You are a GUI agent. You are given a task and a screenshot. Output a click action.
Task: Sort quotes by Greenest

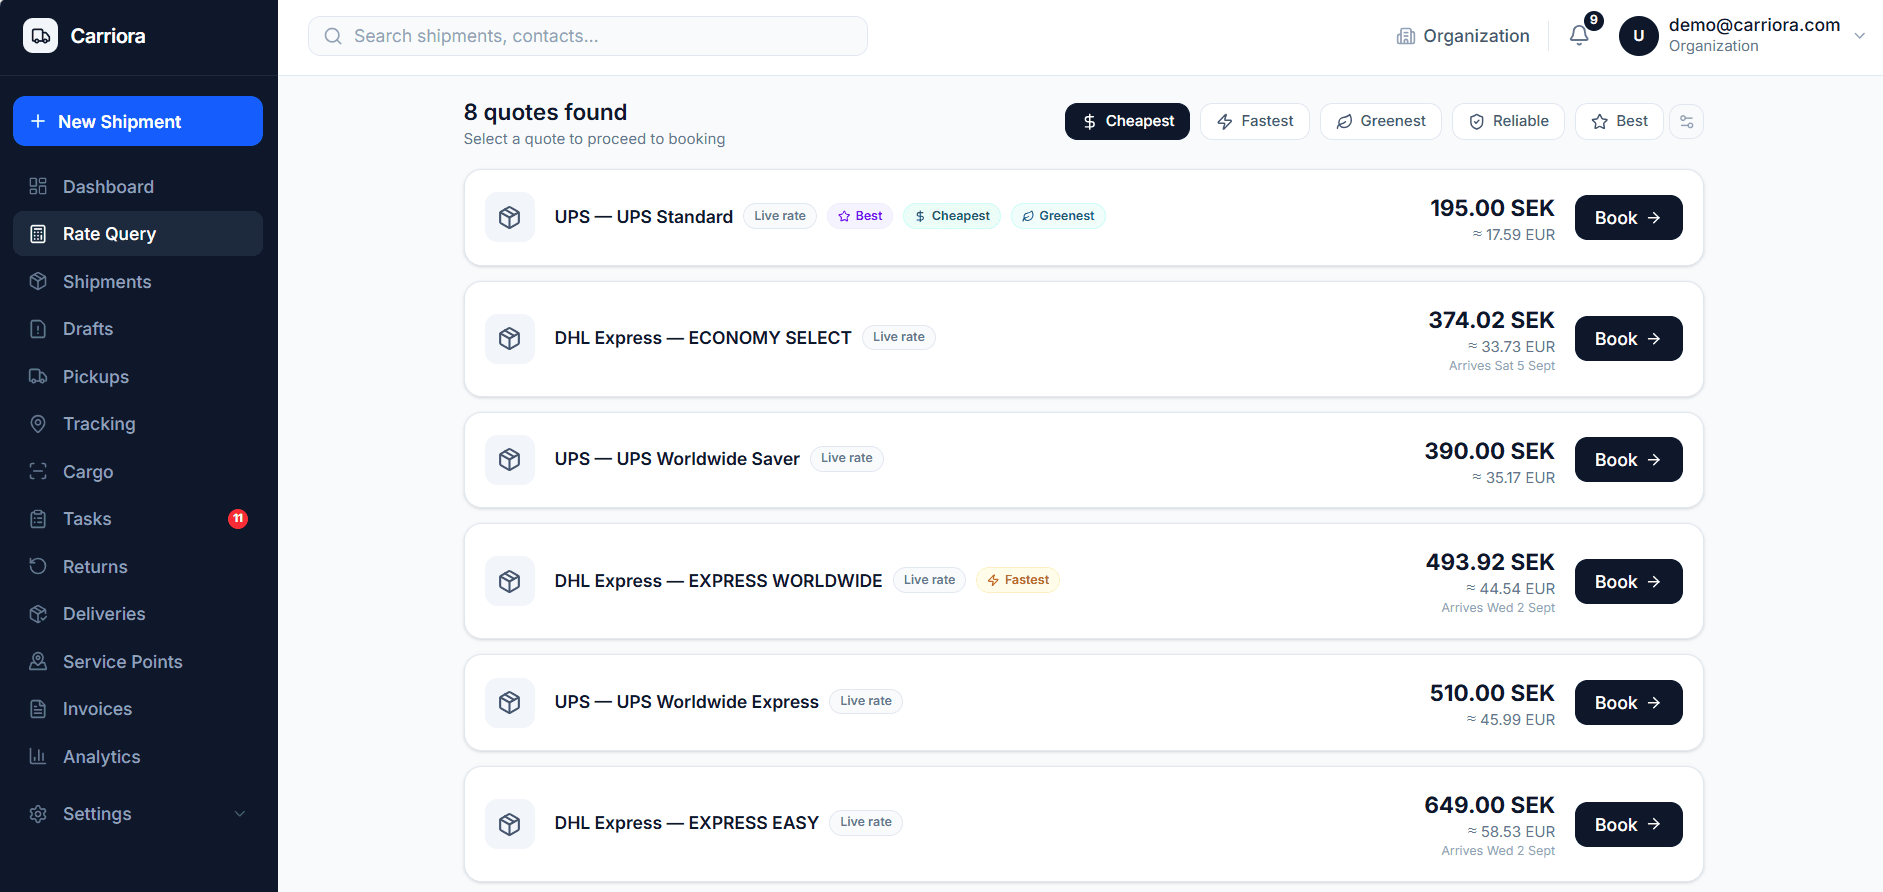(1381, 122)
